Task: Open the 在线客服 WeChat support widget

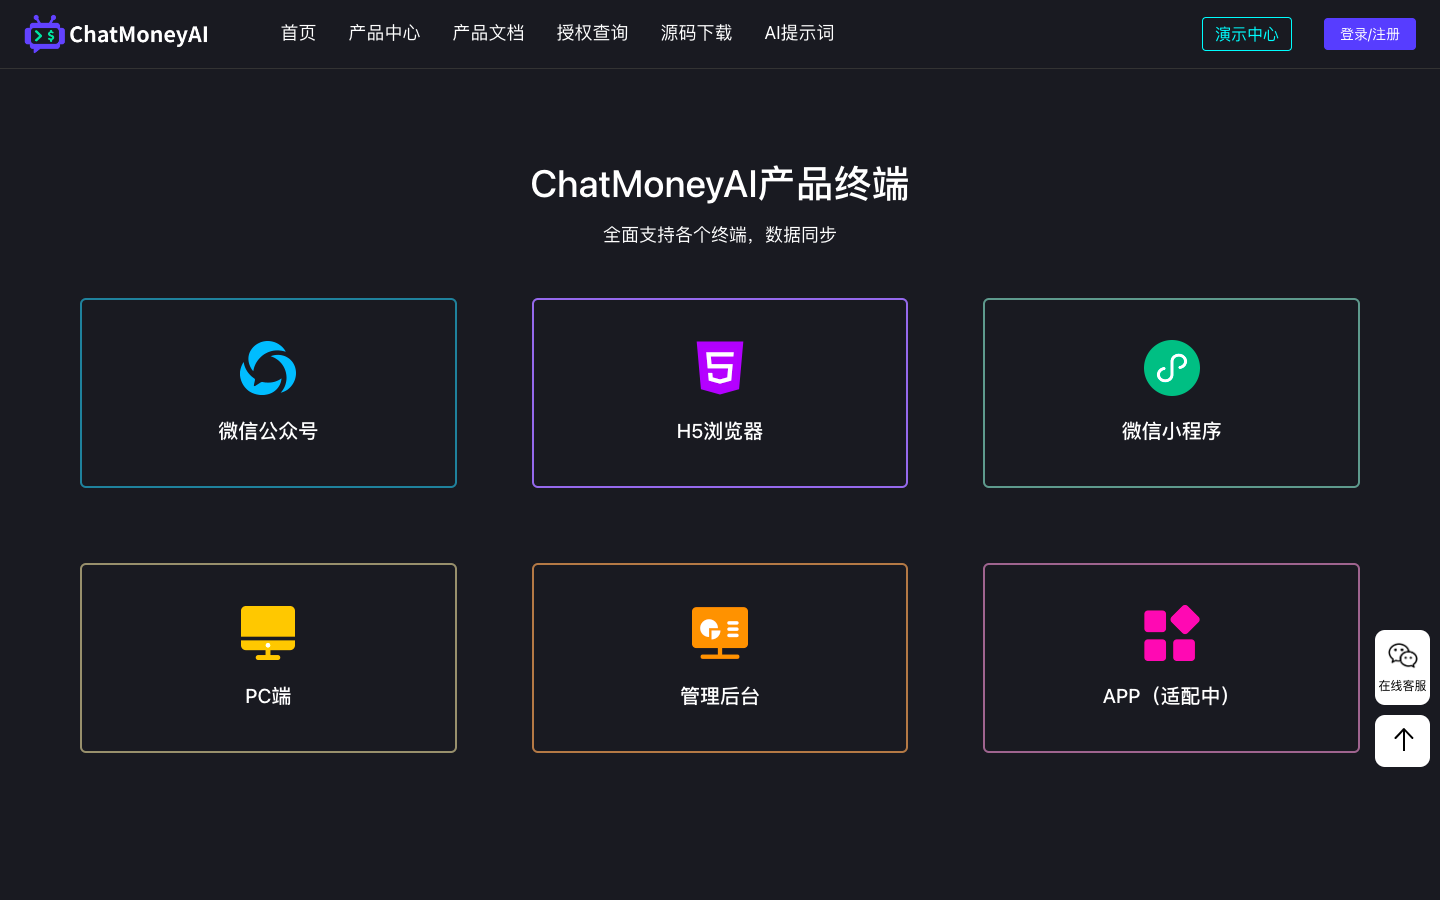Action: point(1402,667)
